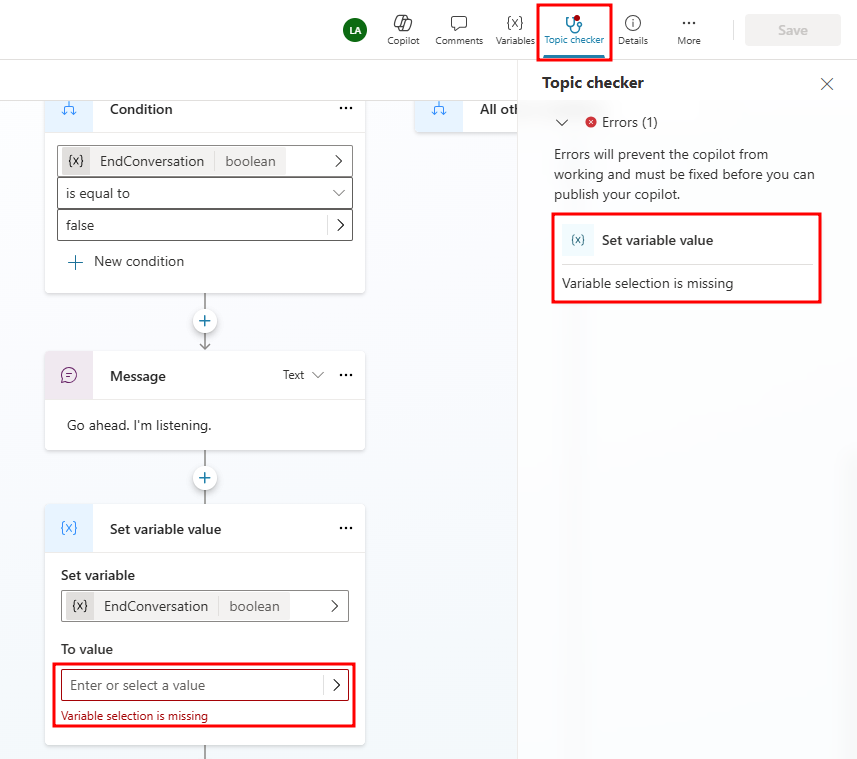Image resolution: width=857 pixels, height=759 pixels.
Task: Open the Variables panel icon
Action: point(515,24)
